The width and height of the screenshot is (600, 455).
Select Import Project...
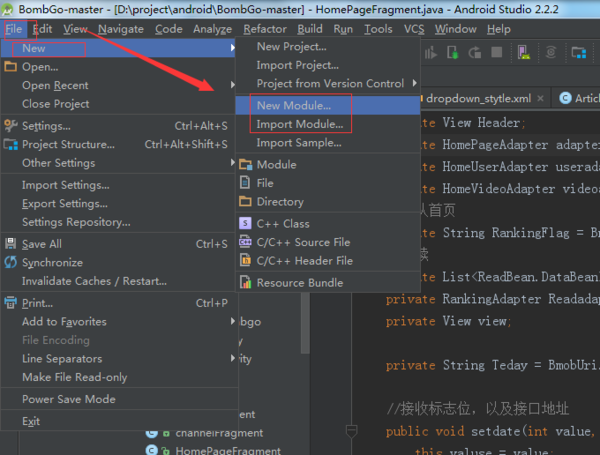(x=328, y=65)
